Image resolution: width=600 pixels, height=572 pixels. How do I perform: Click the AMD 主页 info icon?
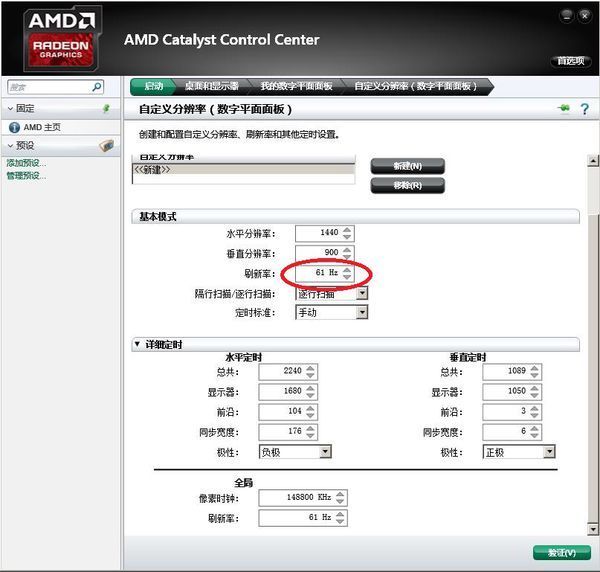[x=14, y=127]
